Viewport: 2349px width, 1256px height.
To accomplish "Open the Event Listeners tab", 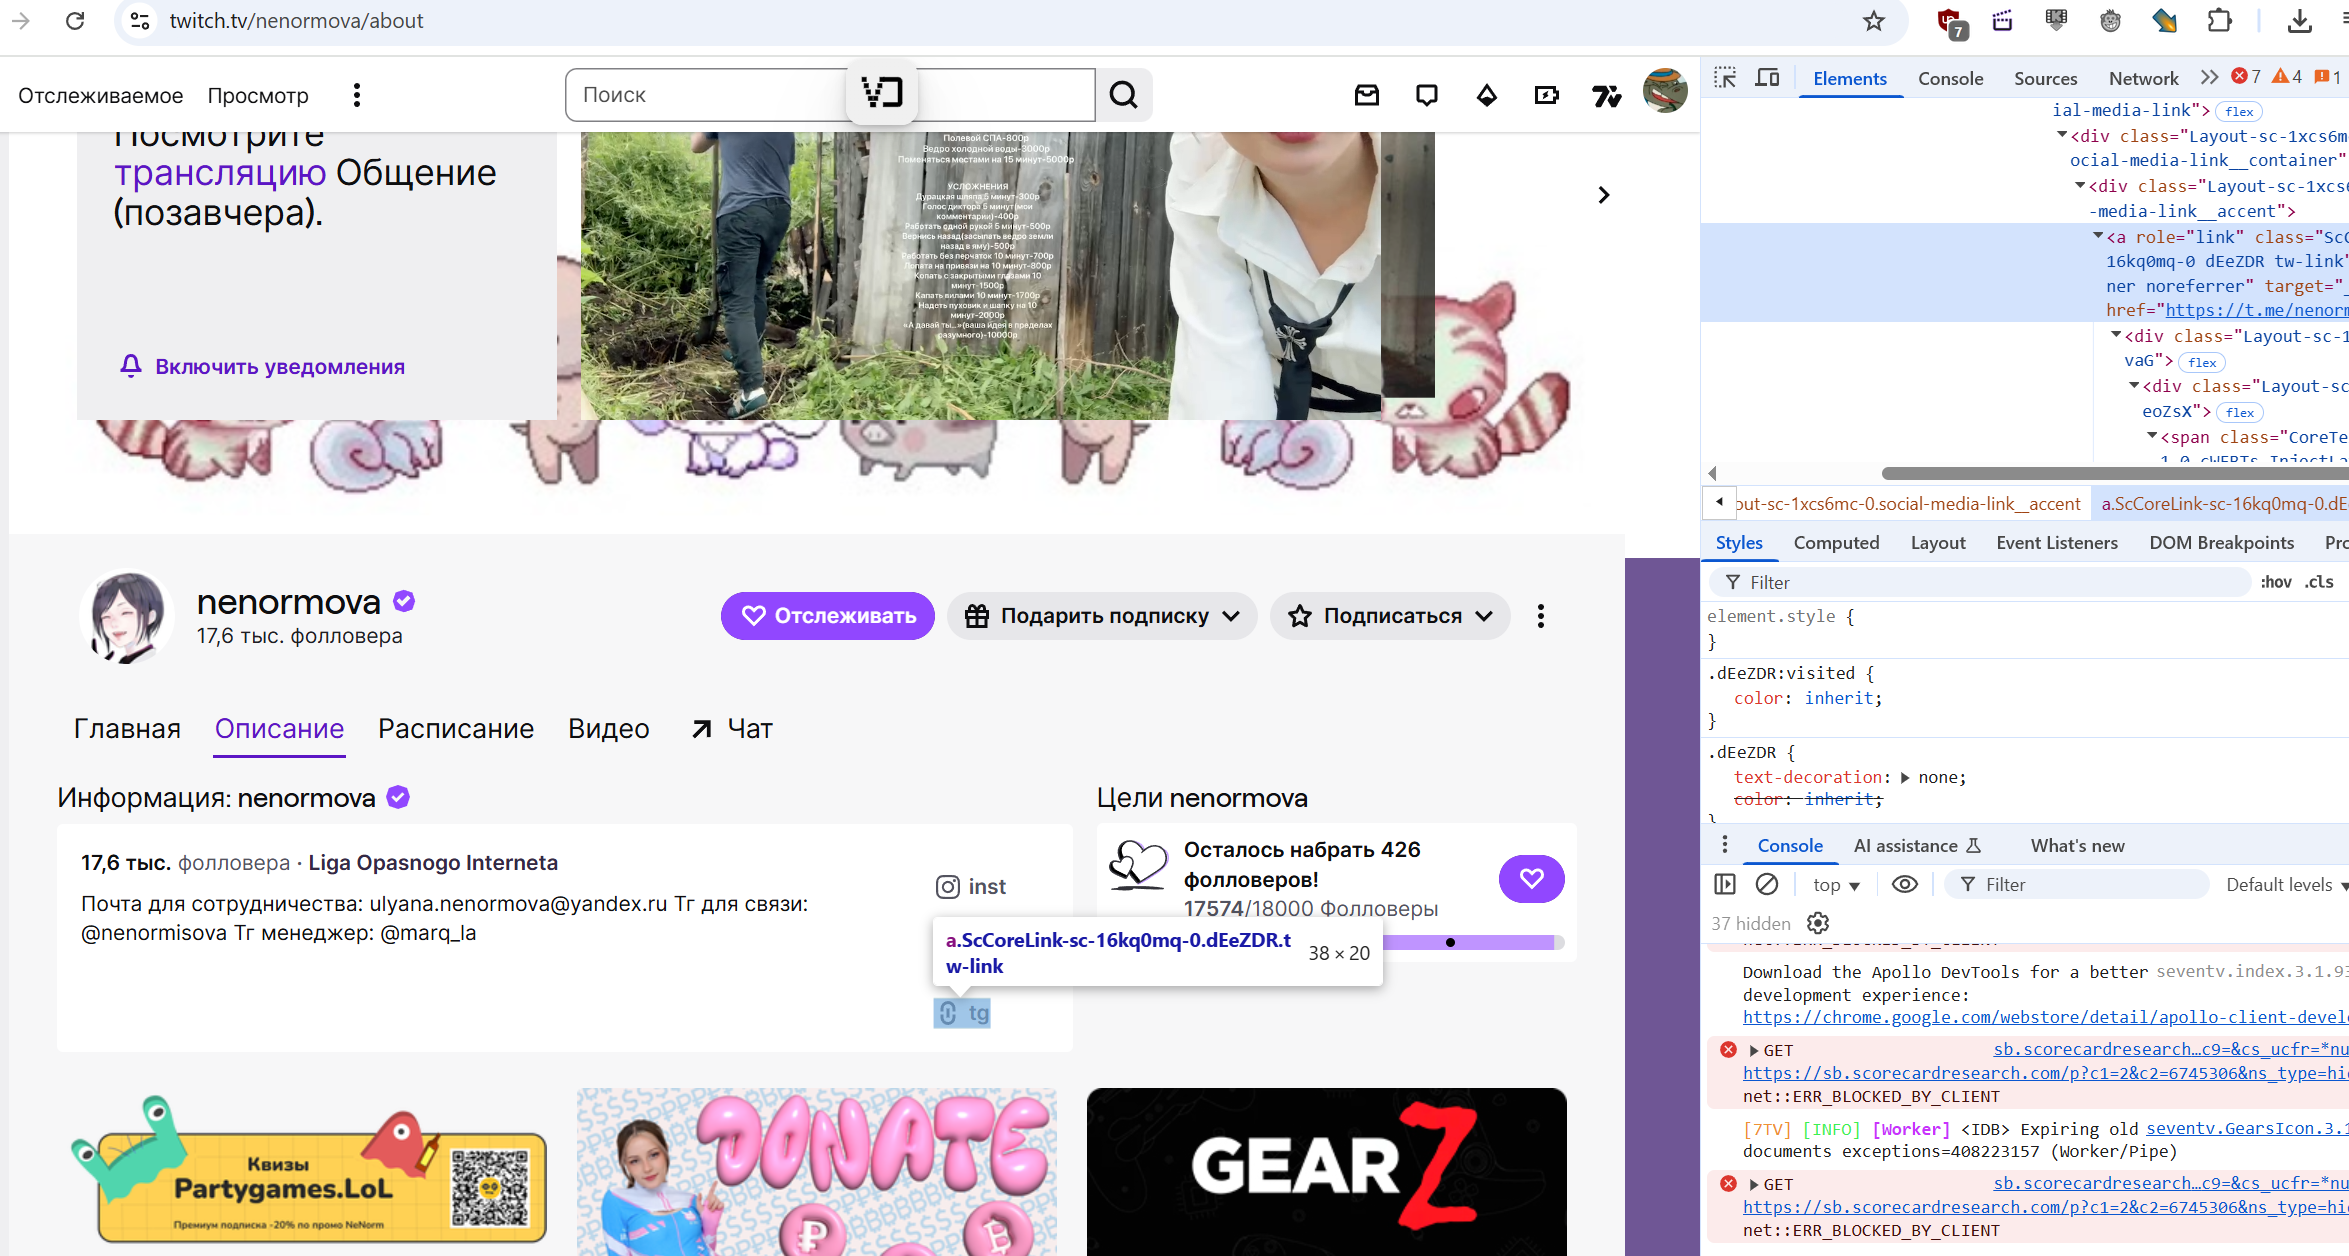I will [2057, 543].
